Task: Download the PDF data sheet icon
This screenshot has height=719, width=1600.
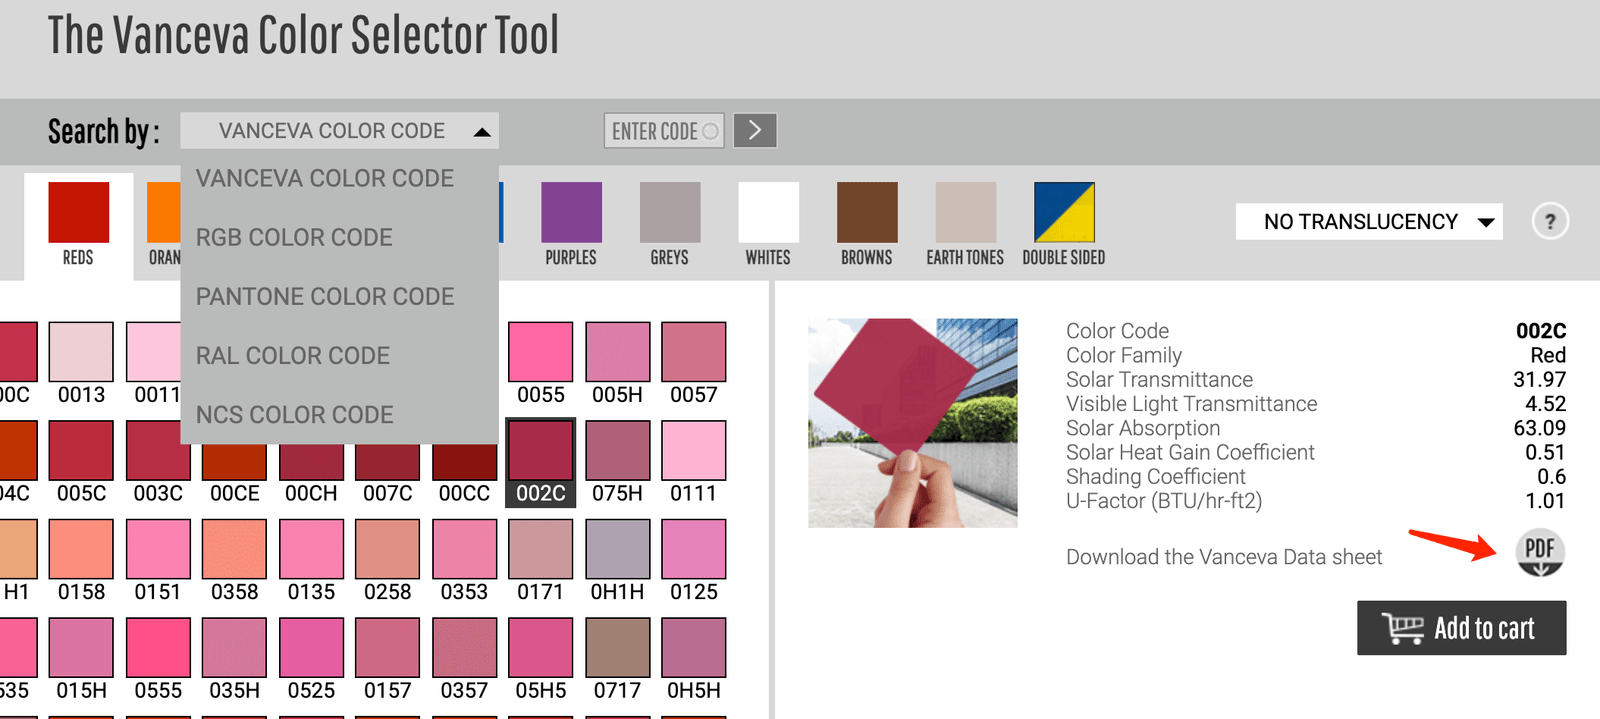Action: [x=1540, y=552]
